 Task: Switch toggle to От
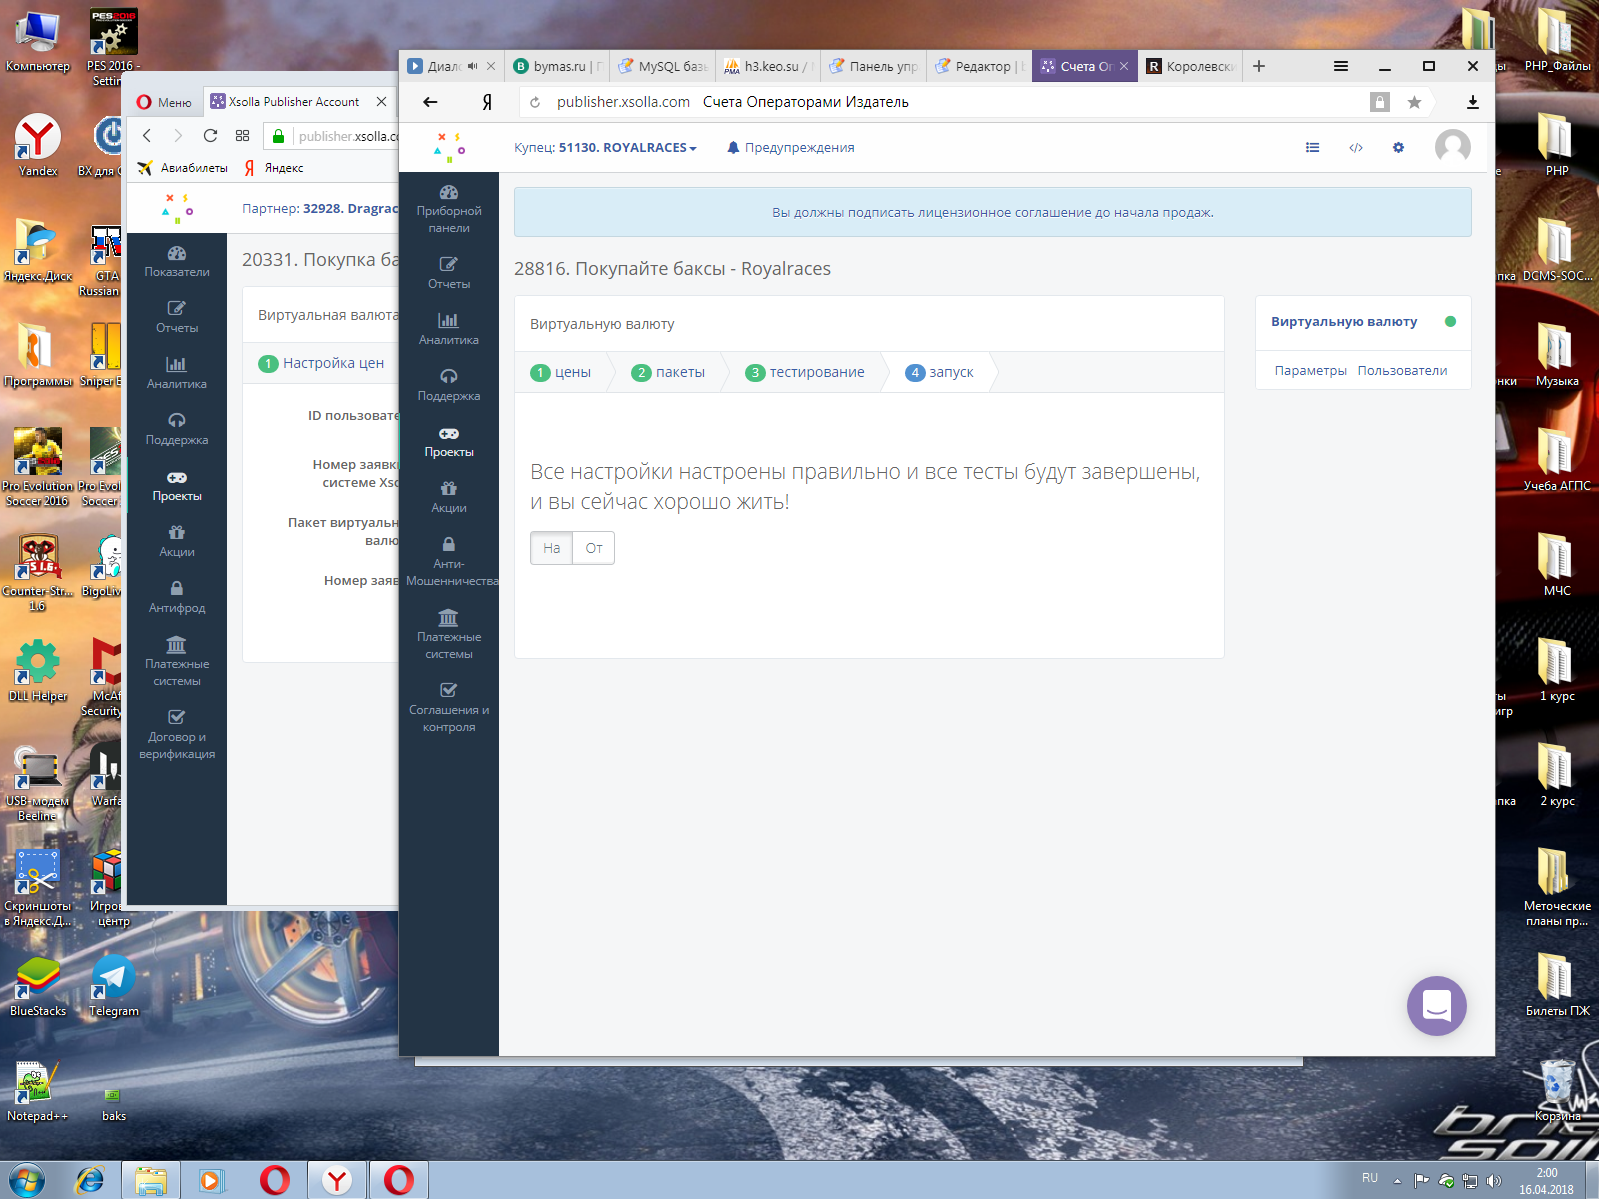click(x=594, y=548)
